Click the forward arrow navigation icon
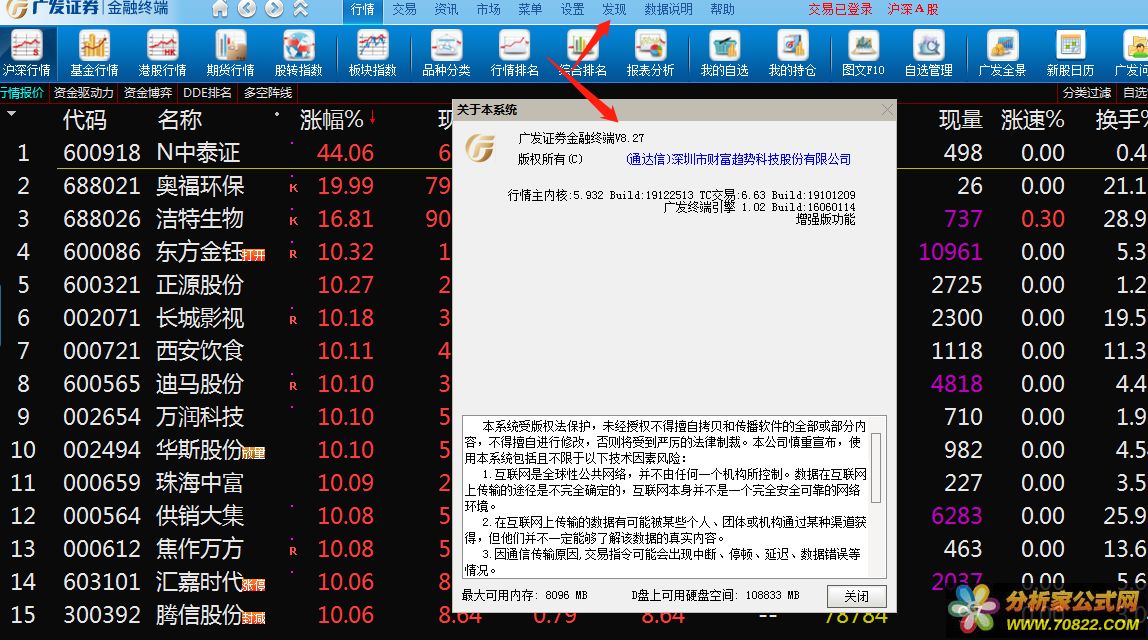 click(x=274, y=9)
